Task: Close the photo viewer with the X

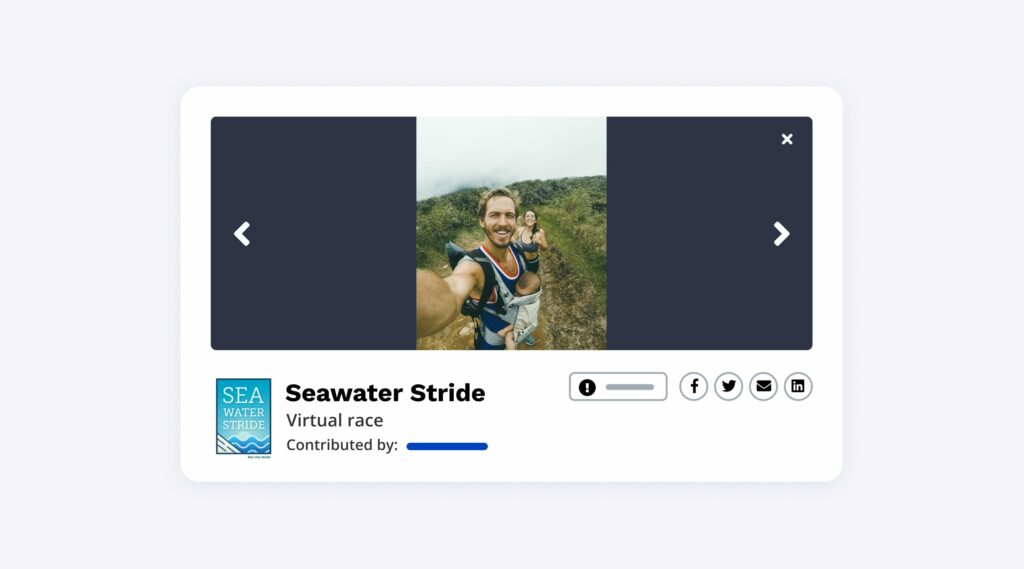Action: point(787,139)
